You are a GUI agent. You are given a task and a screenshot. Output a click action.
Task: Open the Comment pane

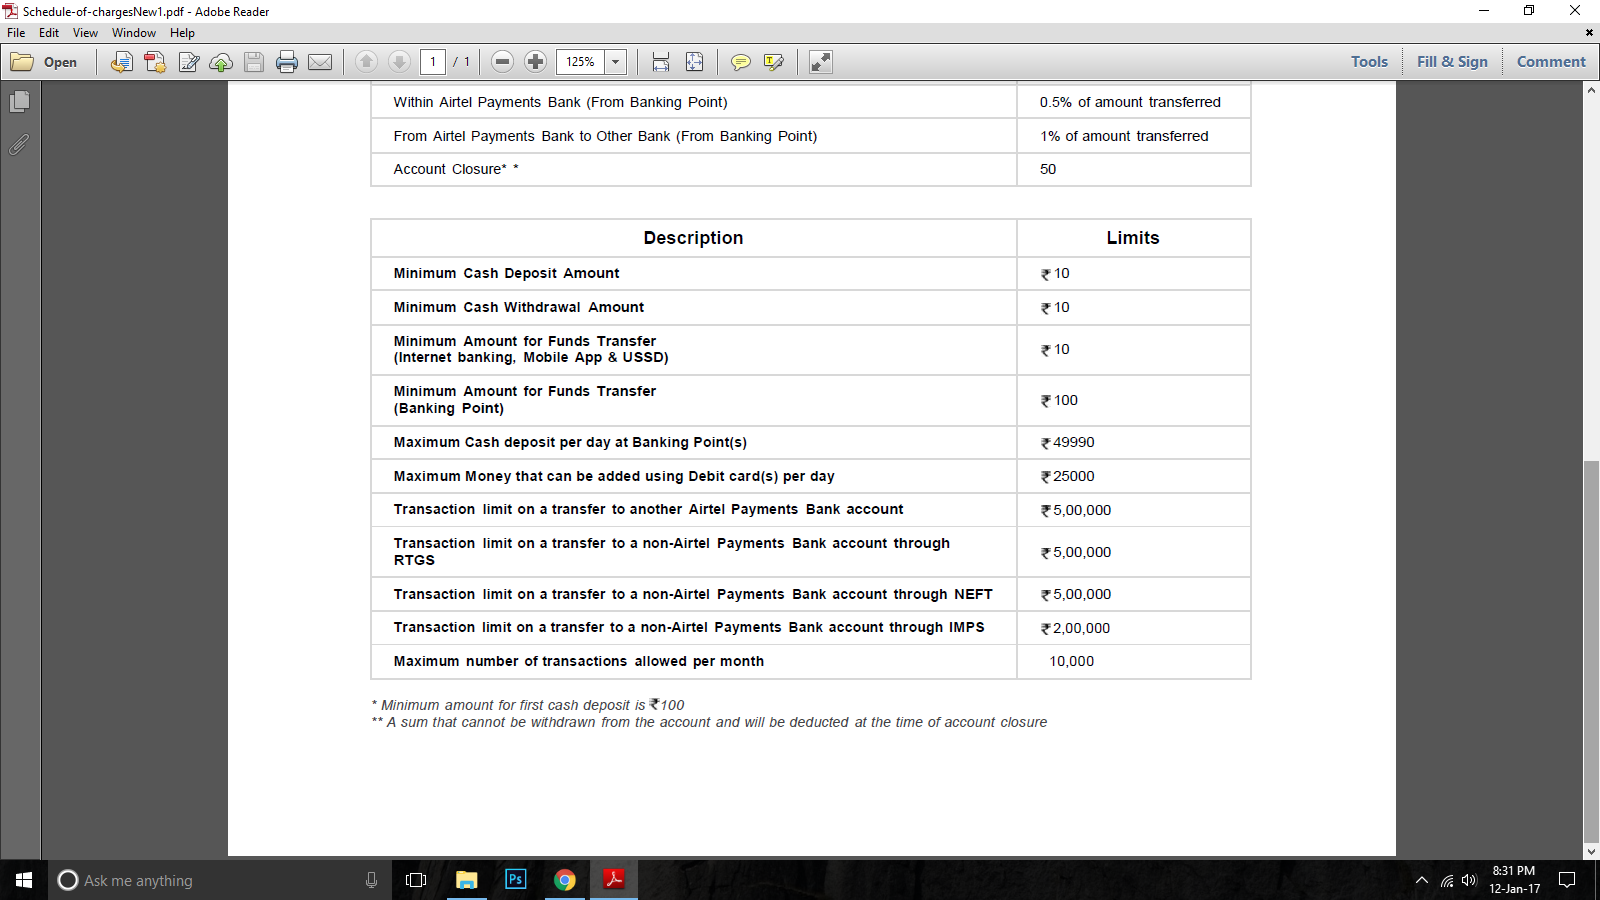[1551, 62]
